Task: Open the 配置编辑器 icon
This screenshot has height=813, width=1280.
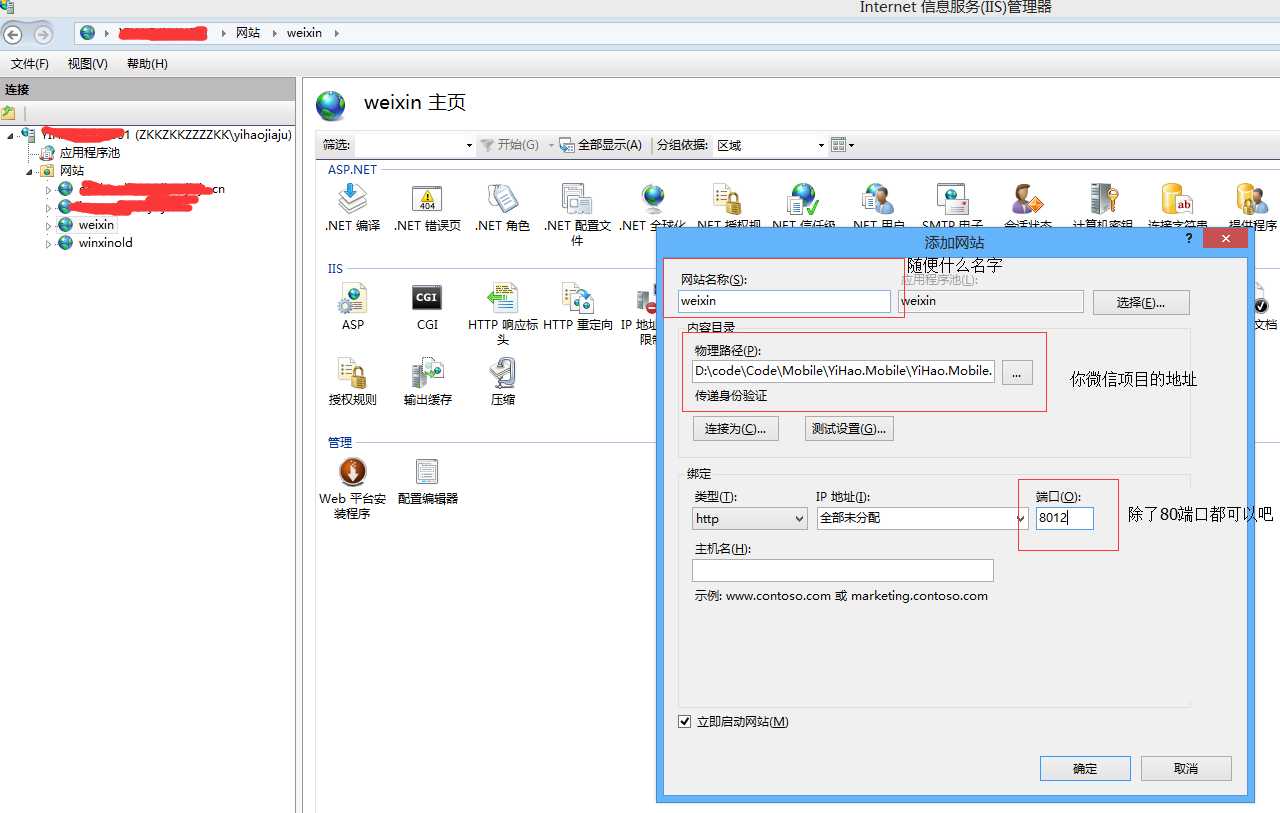Action: [x=427, y=472]
